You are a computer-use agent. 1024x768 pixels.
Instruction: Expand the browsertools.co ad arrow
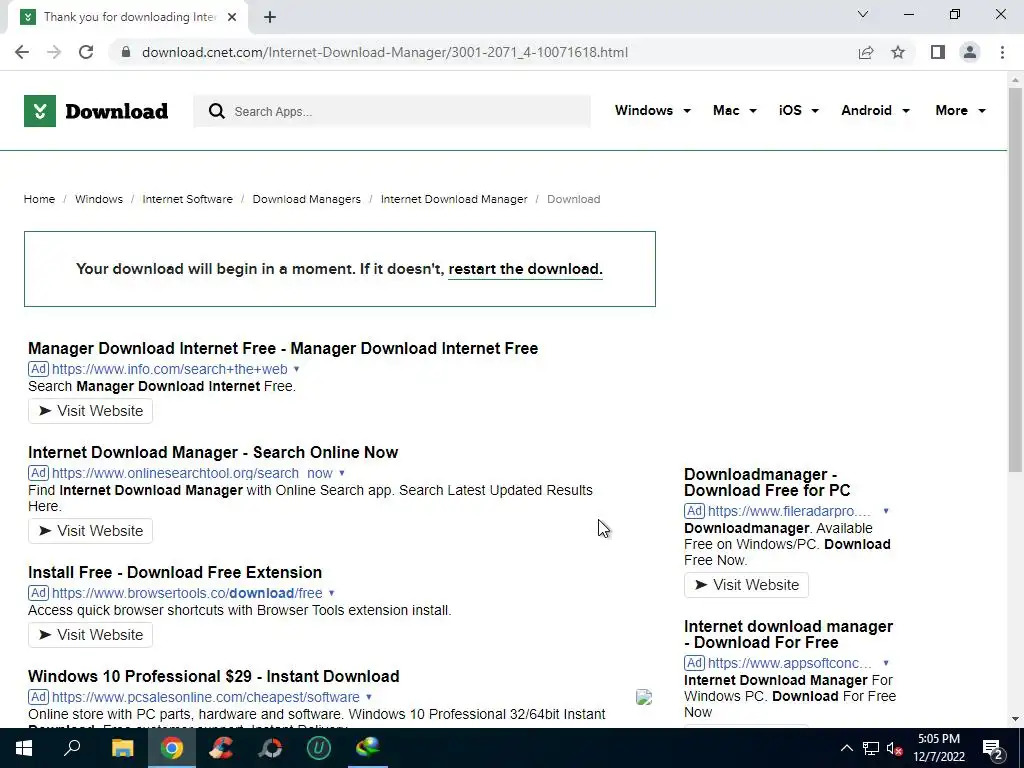(332, 593)
